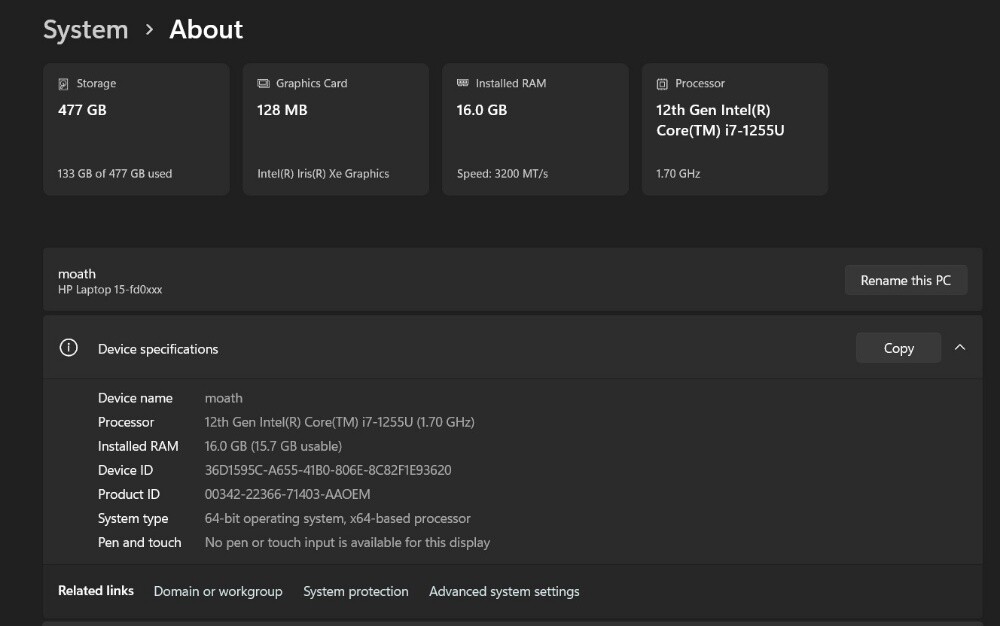Collapse the Device specifications section chevron

pos(960,347)
